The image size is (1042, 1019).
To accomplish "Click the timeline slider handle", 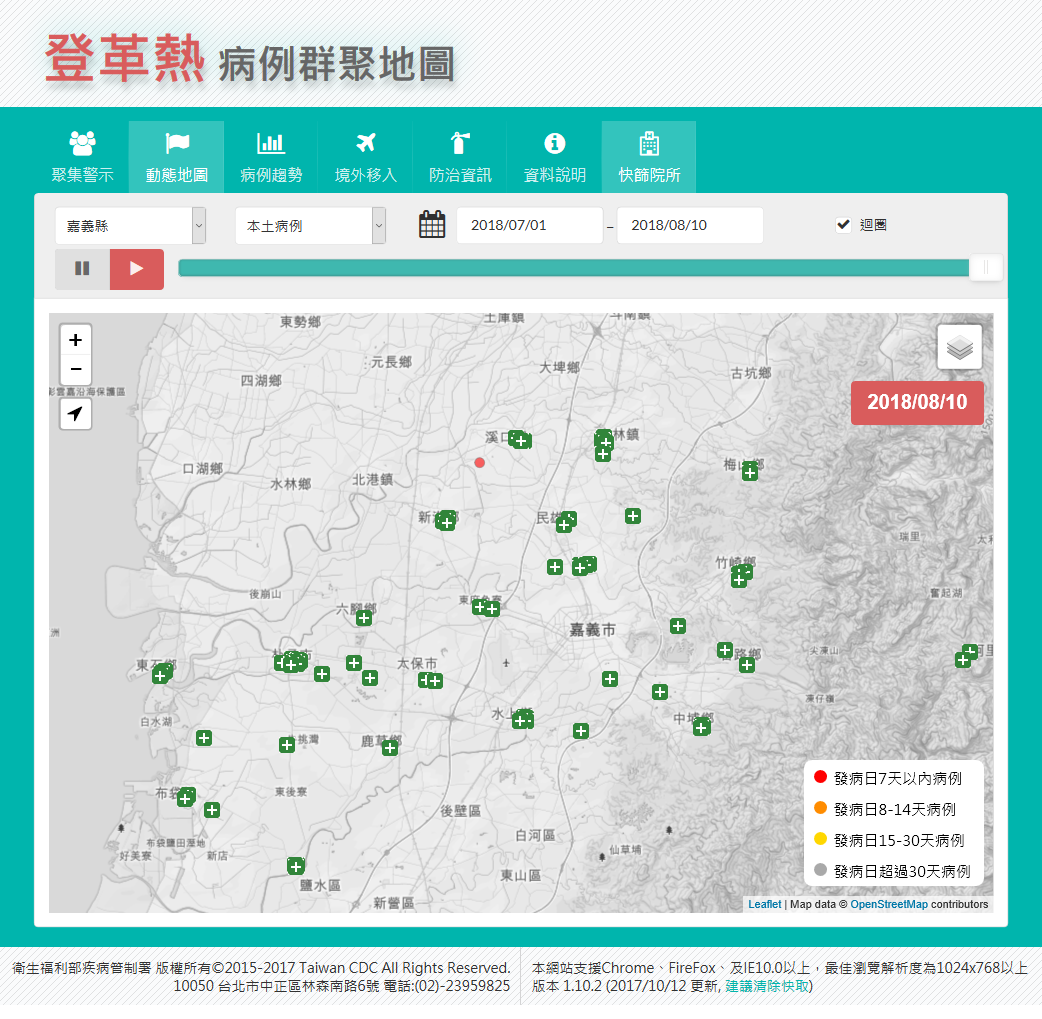I will pos(986,267).
